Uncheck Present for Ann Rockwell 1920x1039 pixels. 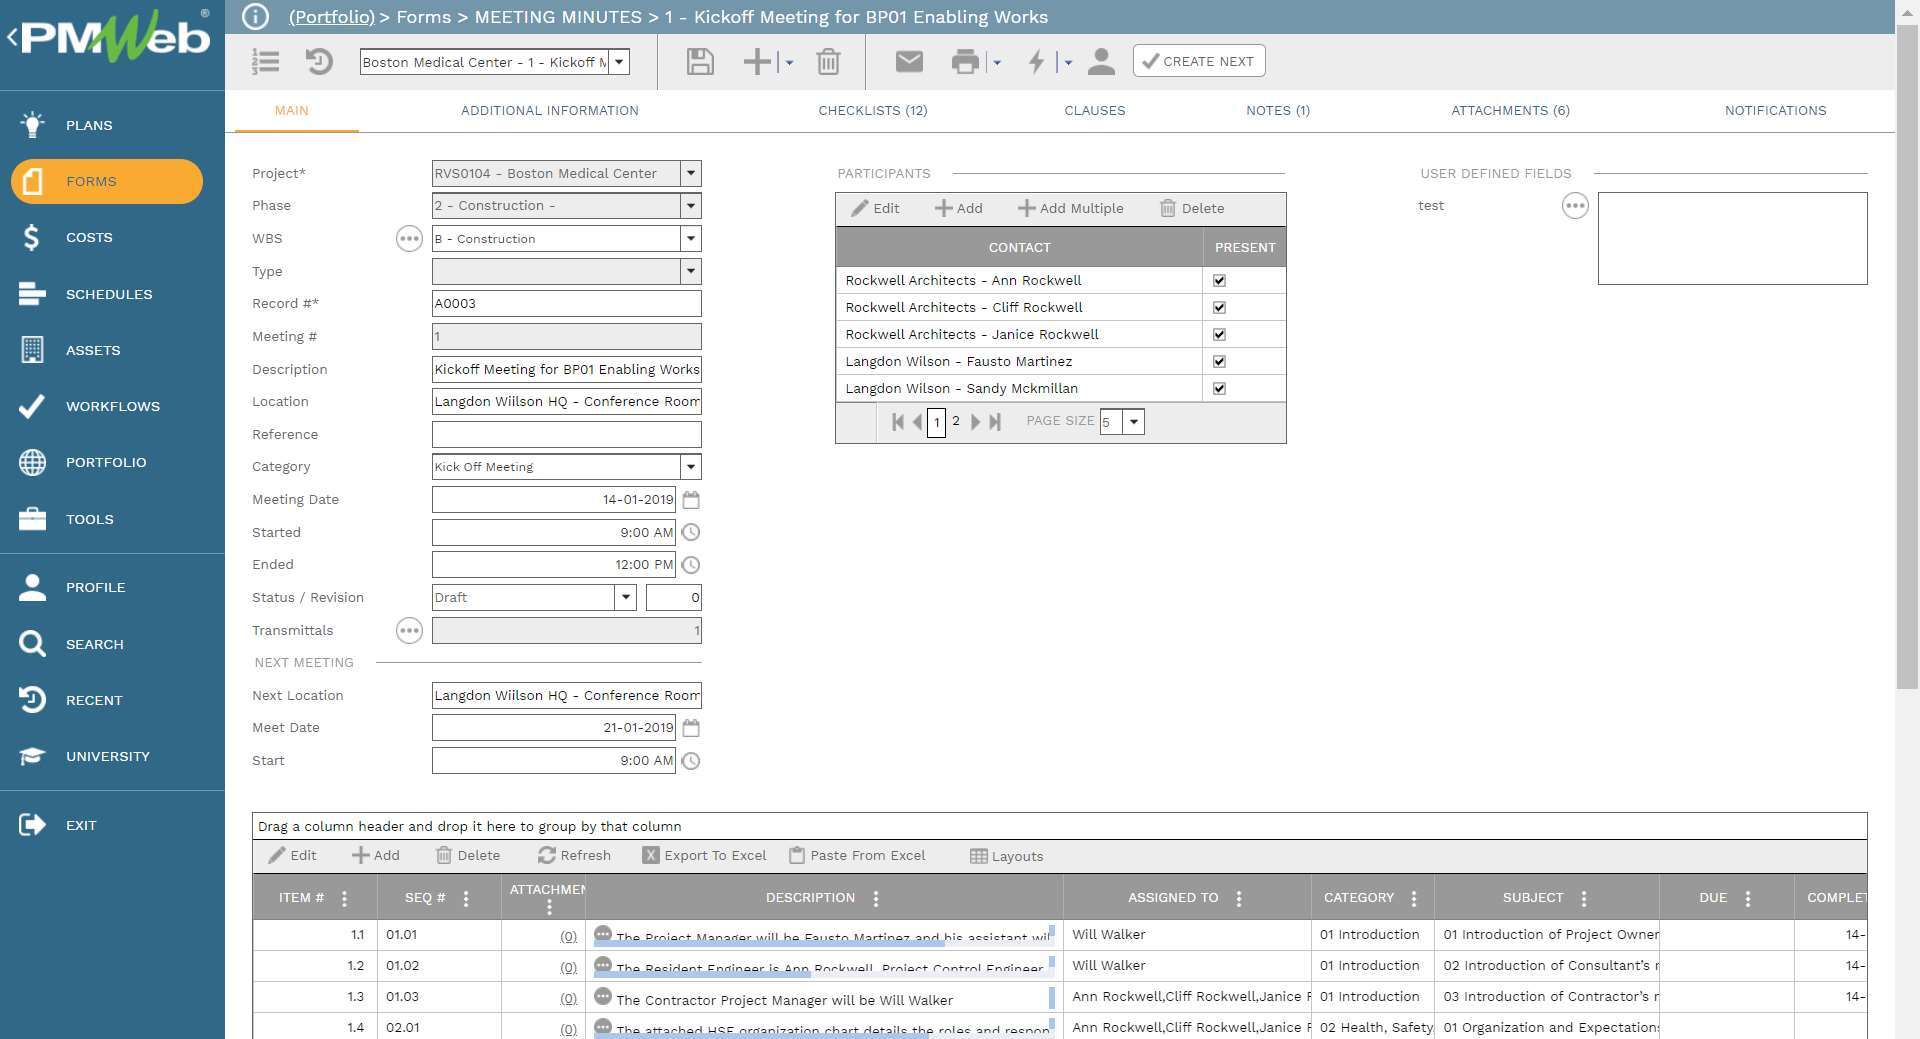[x=1219, y=281]
